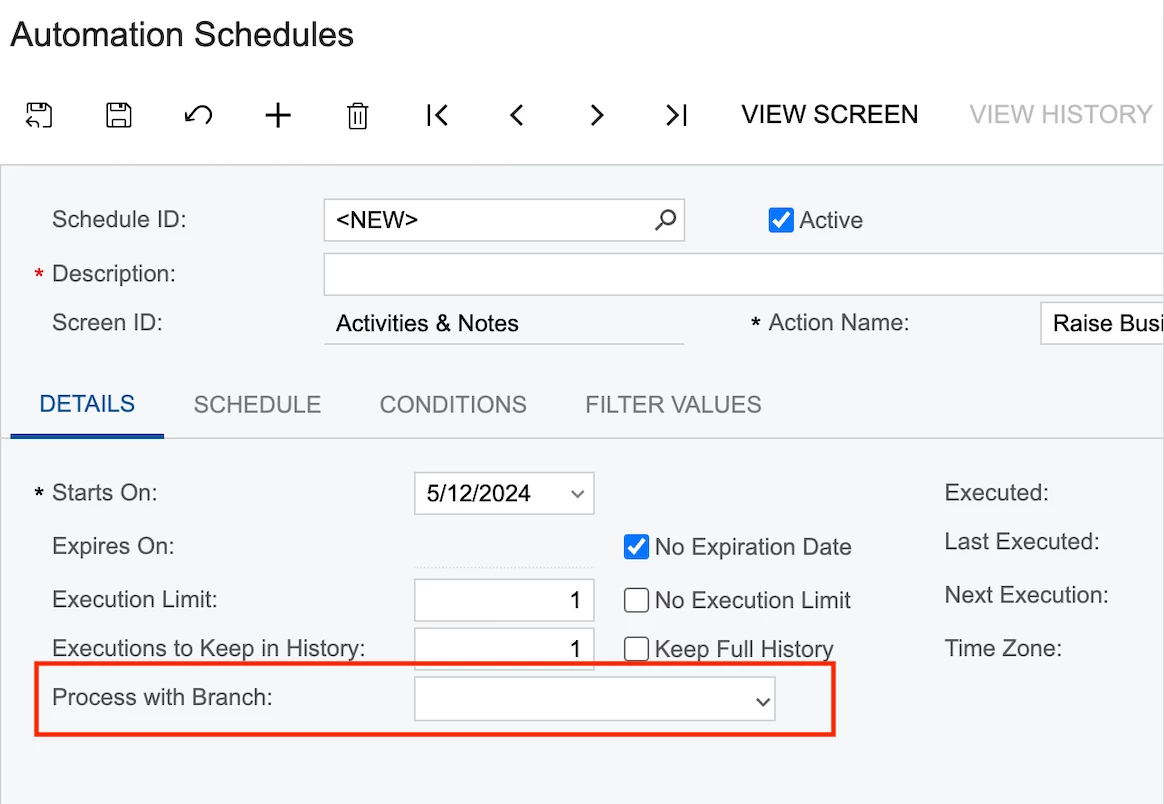Expand the Process with Branch dropdown
This screenshot has height=804, width=1164.
[x=763, y=702]
